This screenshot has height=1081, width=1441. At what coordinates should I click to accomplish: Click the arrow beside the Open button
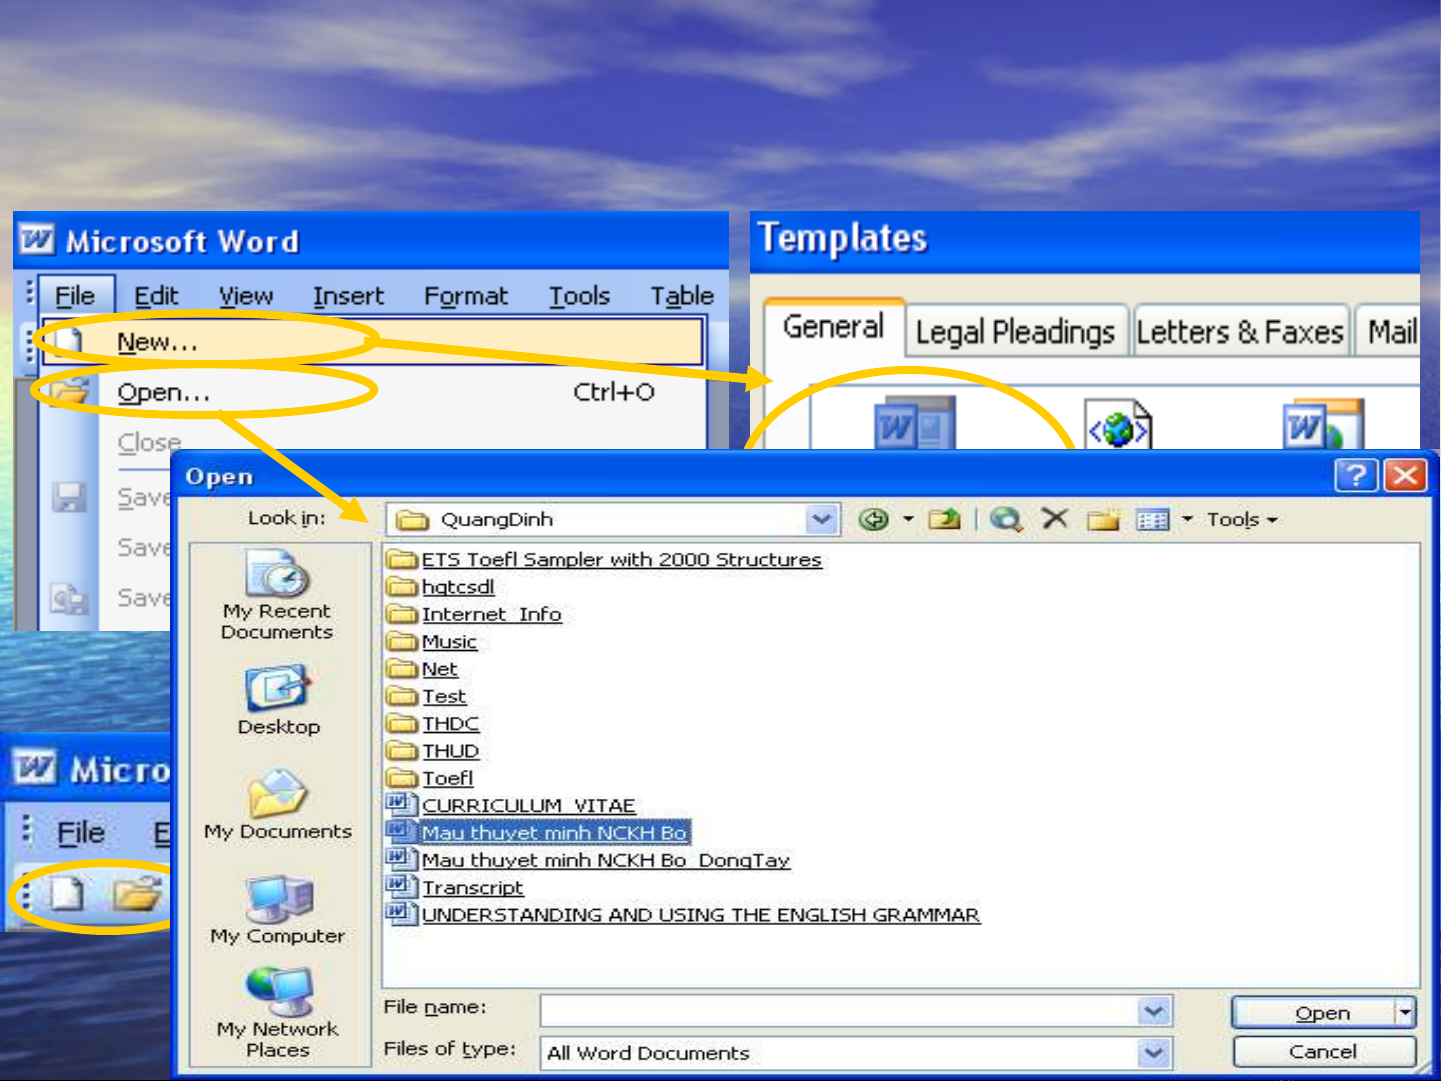coord(1406,1012)
